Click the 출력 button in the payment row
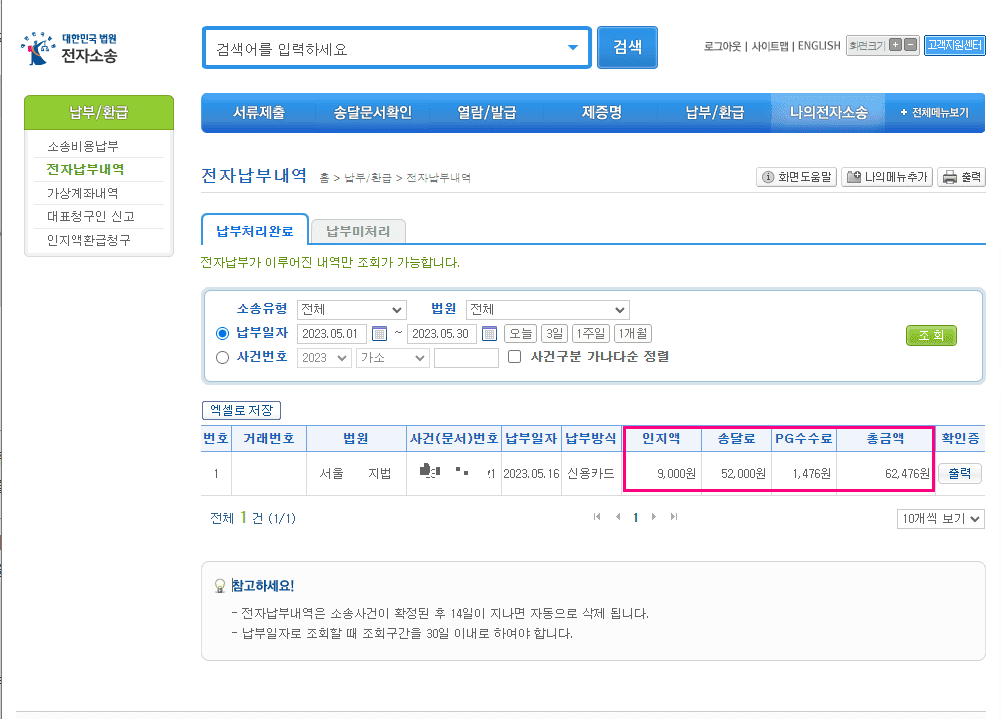The width and height of the screenshot is (1001, 719). [959, 472]
